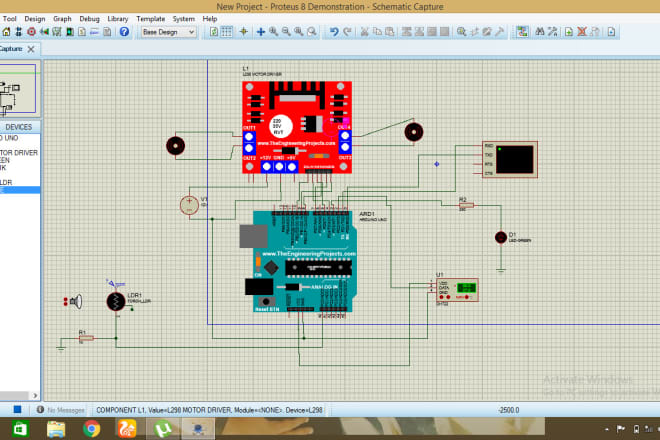
Task: Open the System menu
Action: (184, 19)
